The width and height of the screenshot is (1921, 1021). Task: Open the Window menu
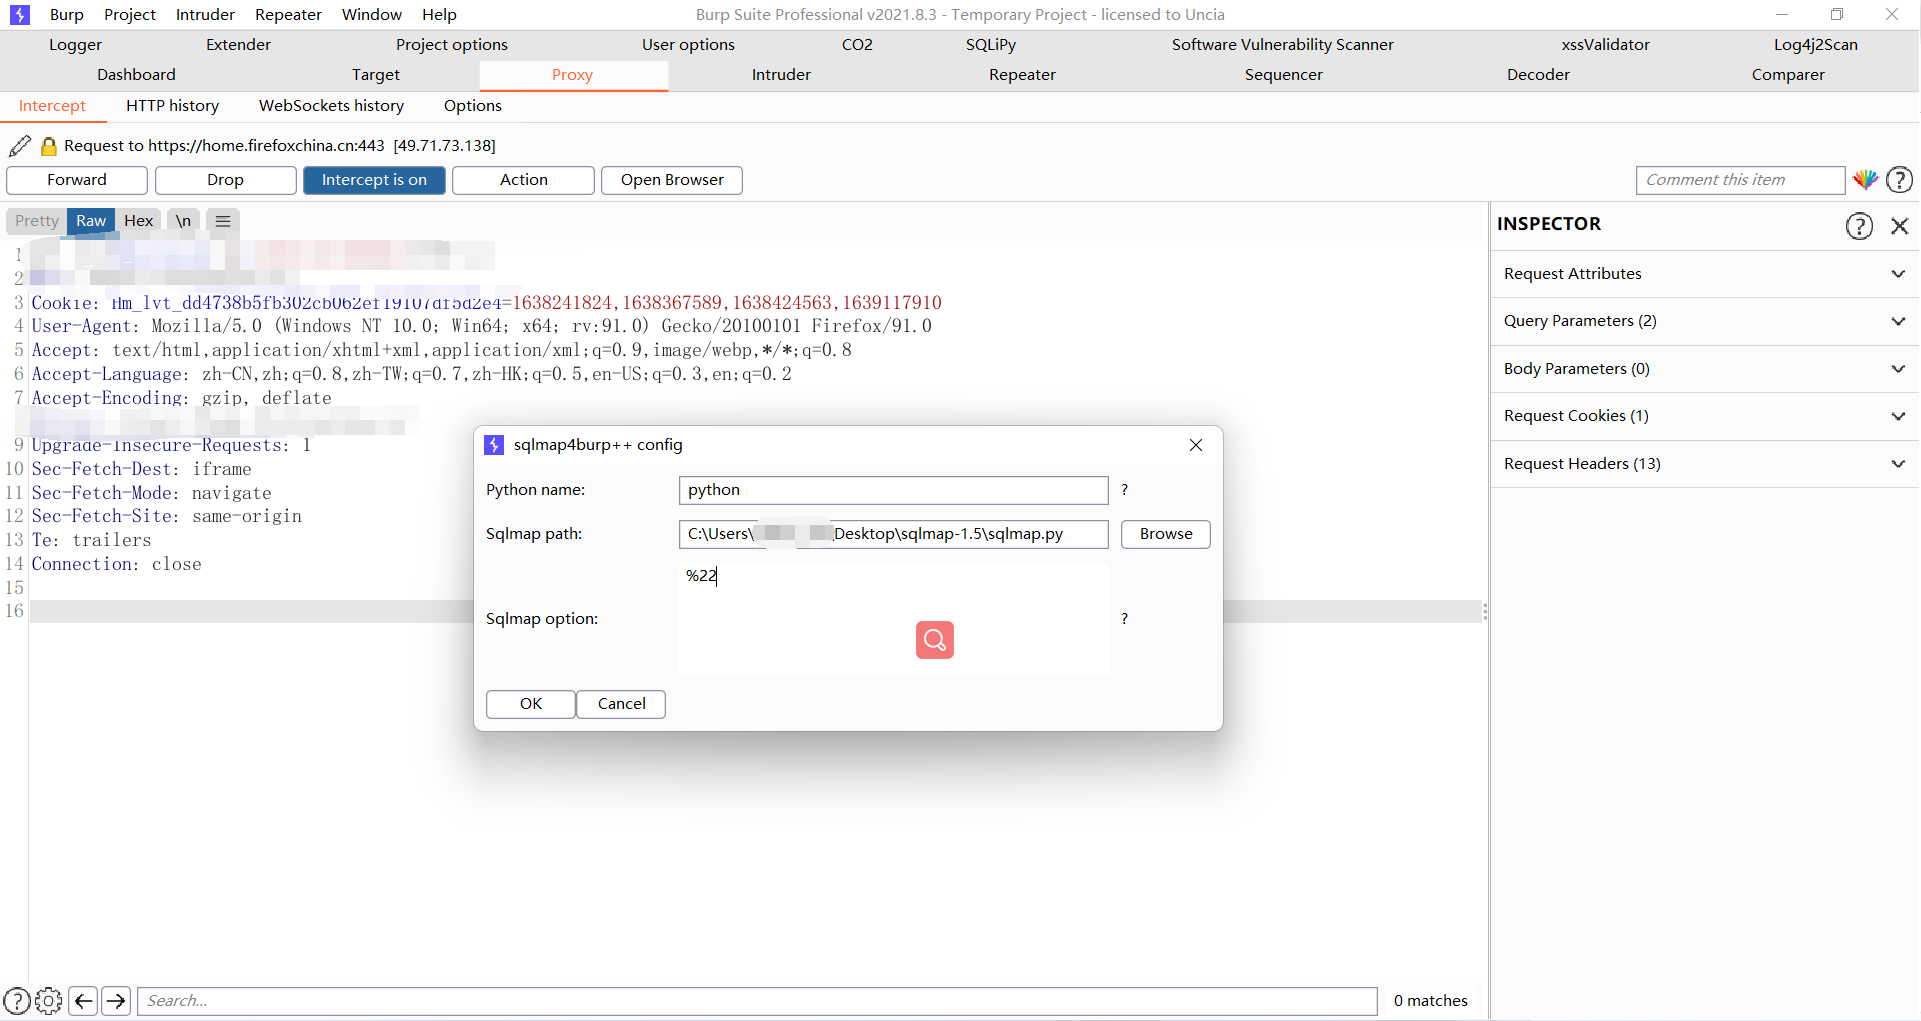(372, 15)
